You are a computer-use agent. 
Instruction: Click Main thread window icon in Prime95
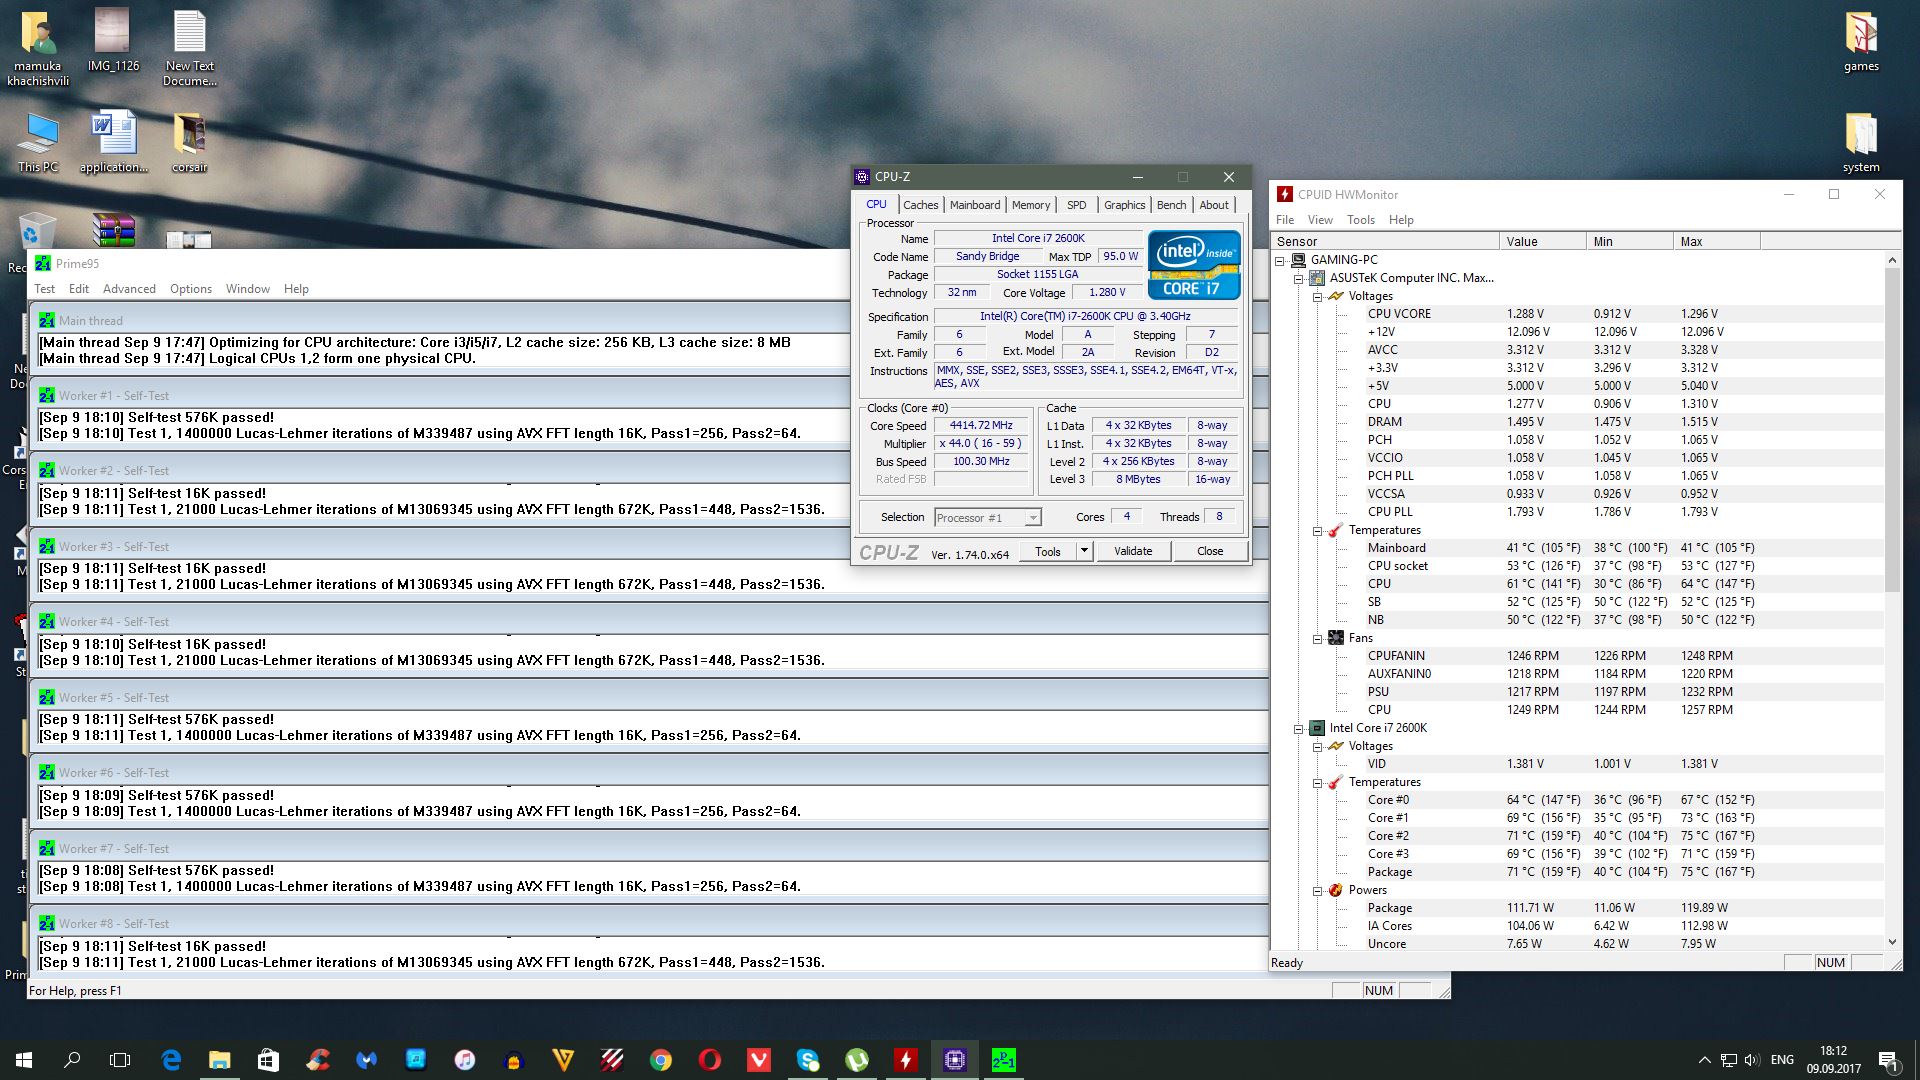(47, 321)
